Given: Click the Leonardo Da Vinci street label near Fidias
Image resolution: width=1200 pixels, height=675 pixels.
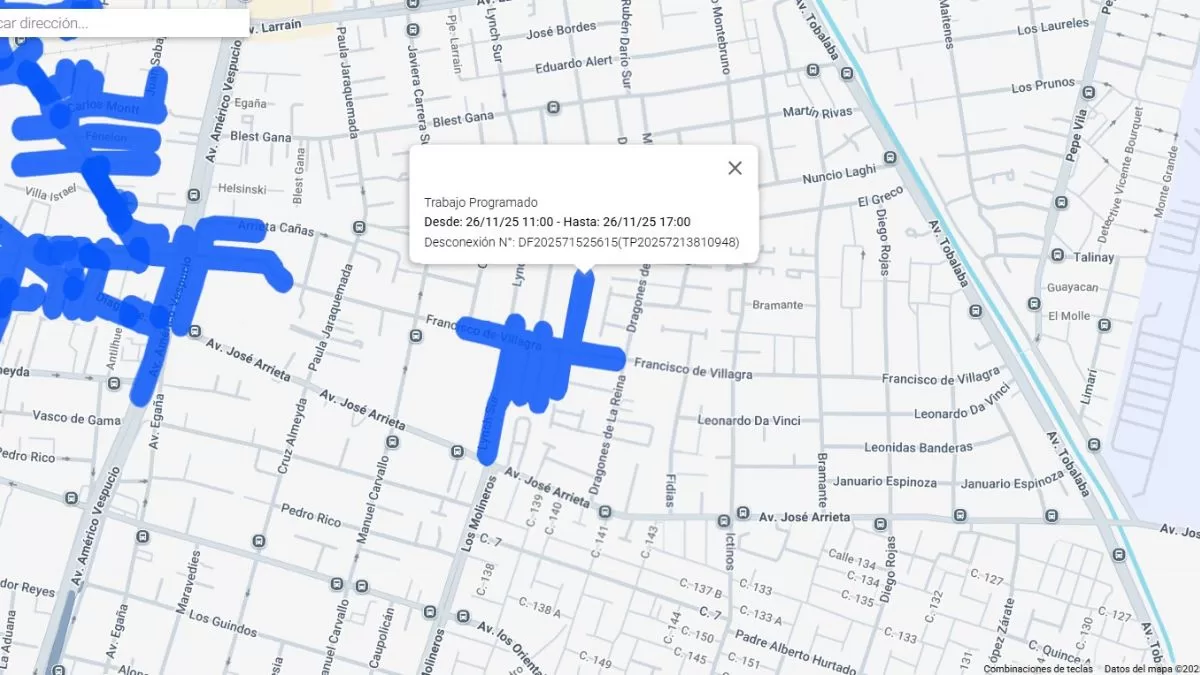Looking at the screenshot, I should click(x=749, y=421).
